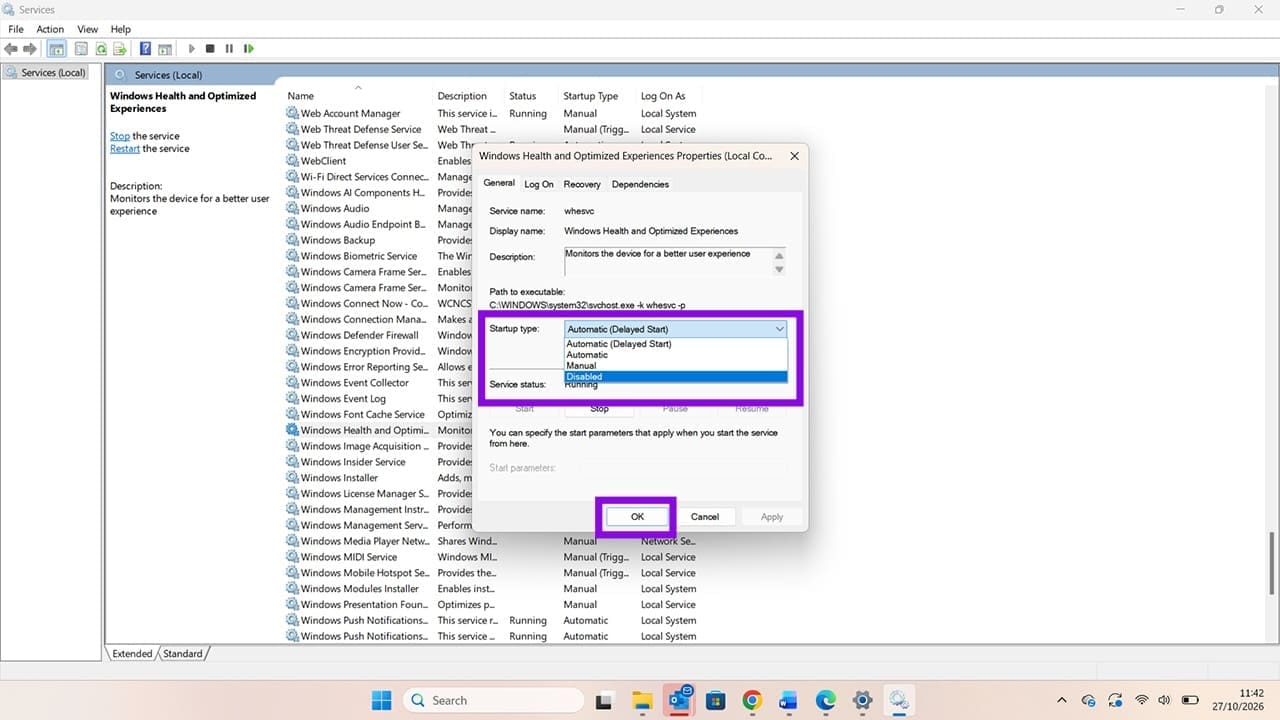Click the Stop button in the Properties dialog
Image resolution: width=1280 pixels, height=720 pixels.
[599, 408]
